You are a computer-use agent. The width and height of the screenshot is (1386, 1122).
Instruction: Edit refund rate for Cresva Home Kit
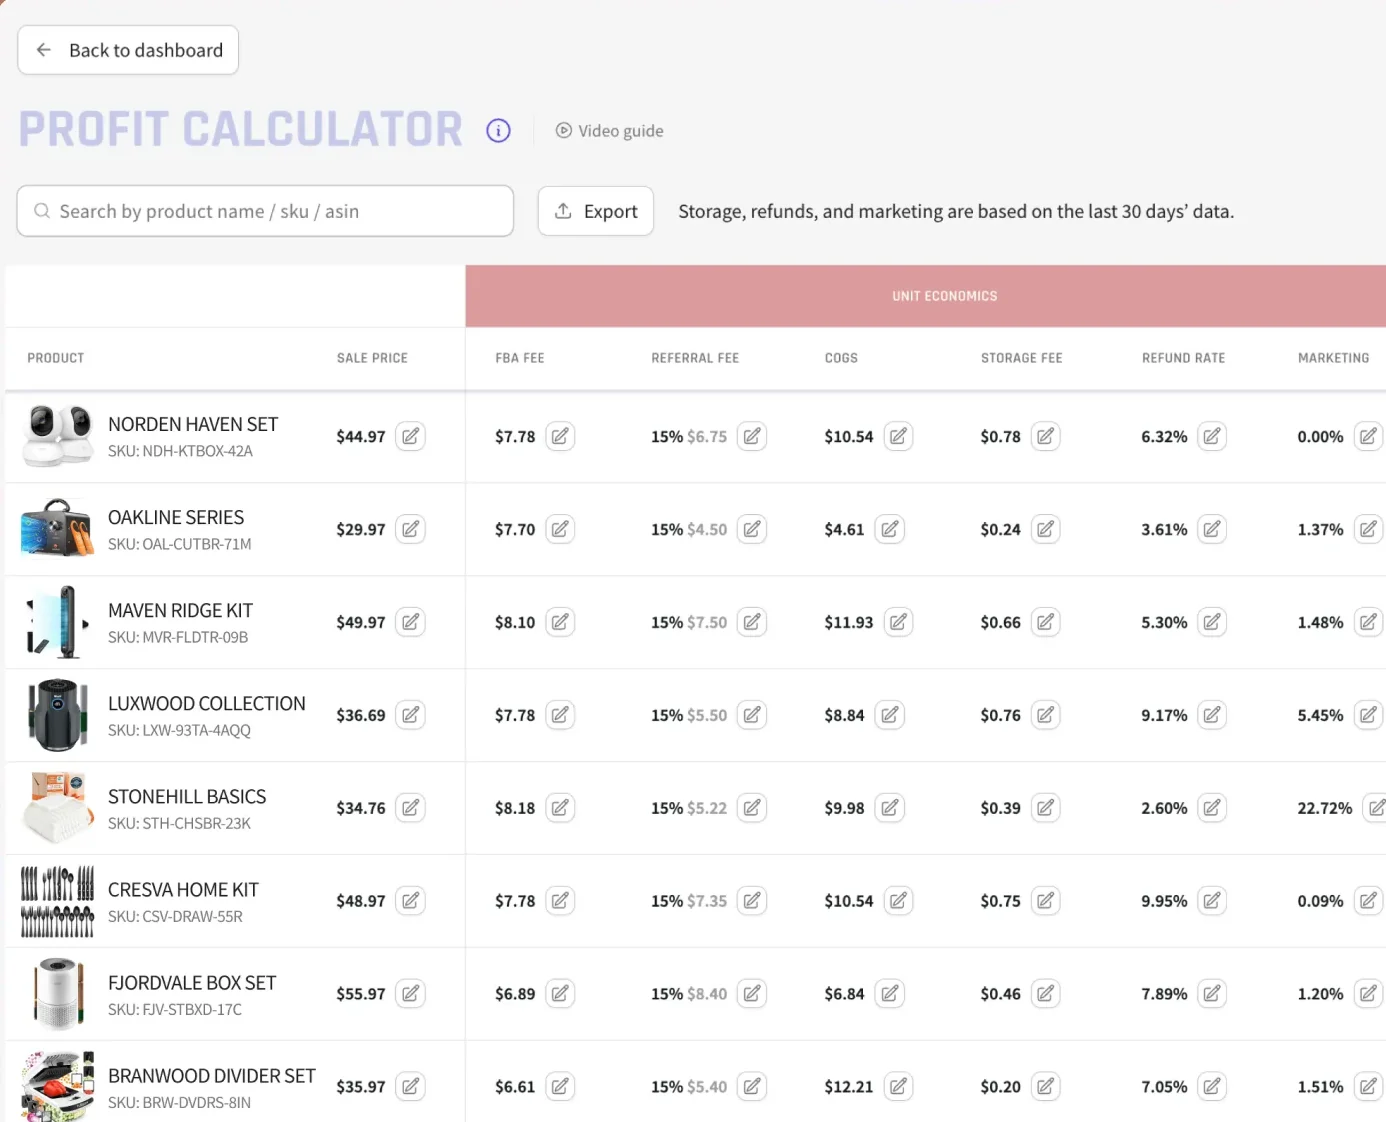coord(1212,901)
